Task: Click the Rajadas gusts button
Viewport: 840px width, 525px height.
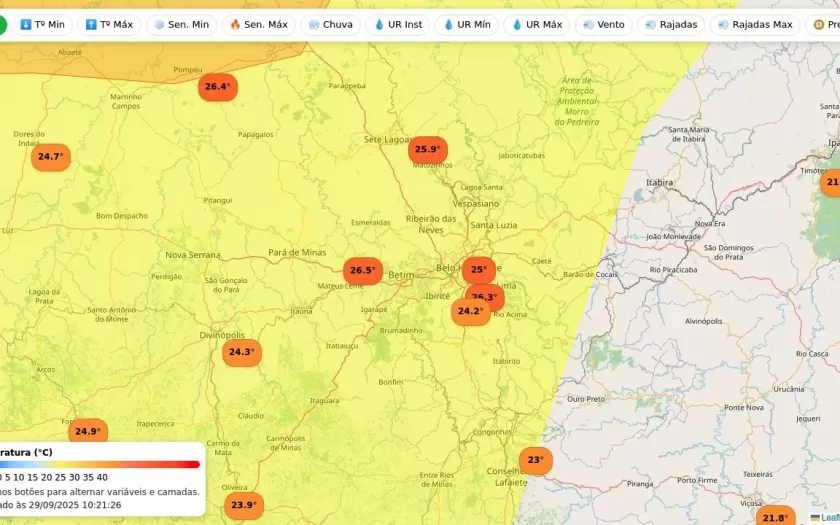Action: coord(671,24)
